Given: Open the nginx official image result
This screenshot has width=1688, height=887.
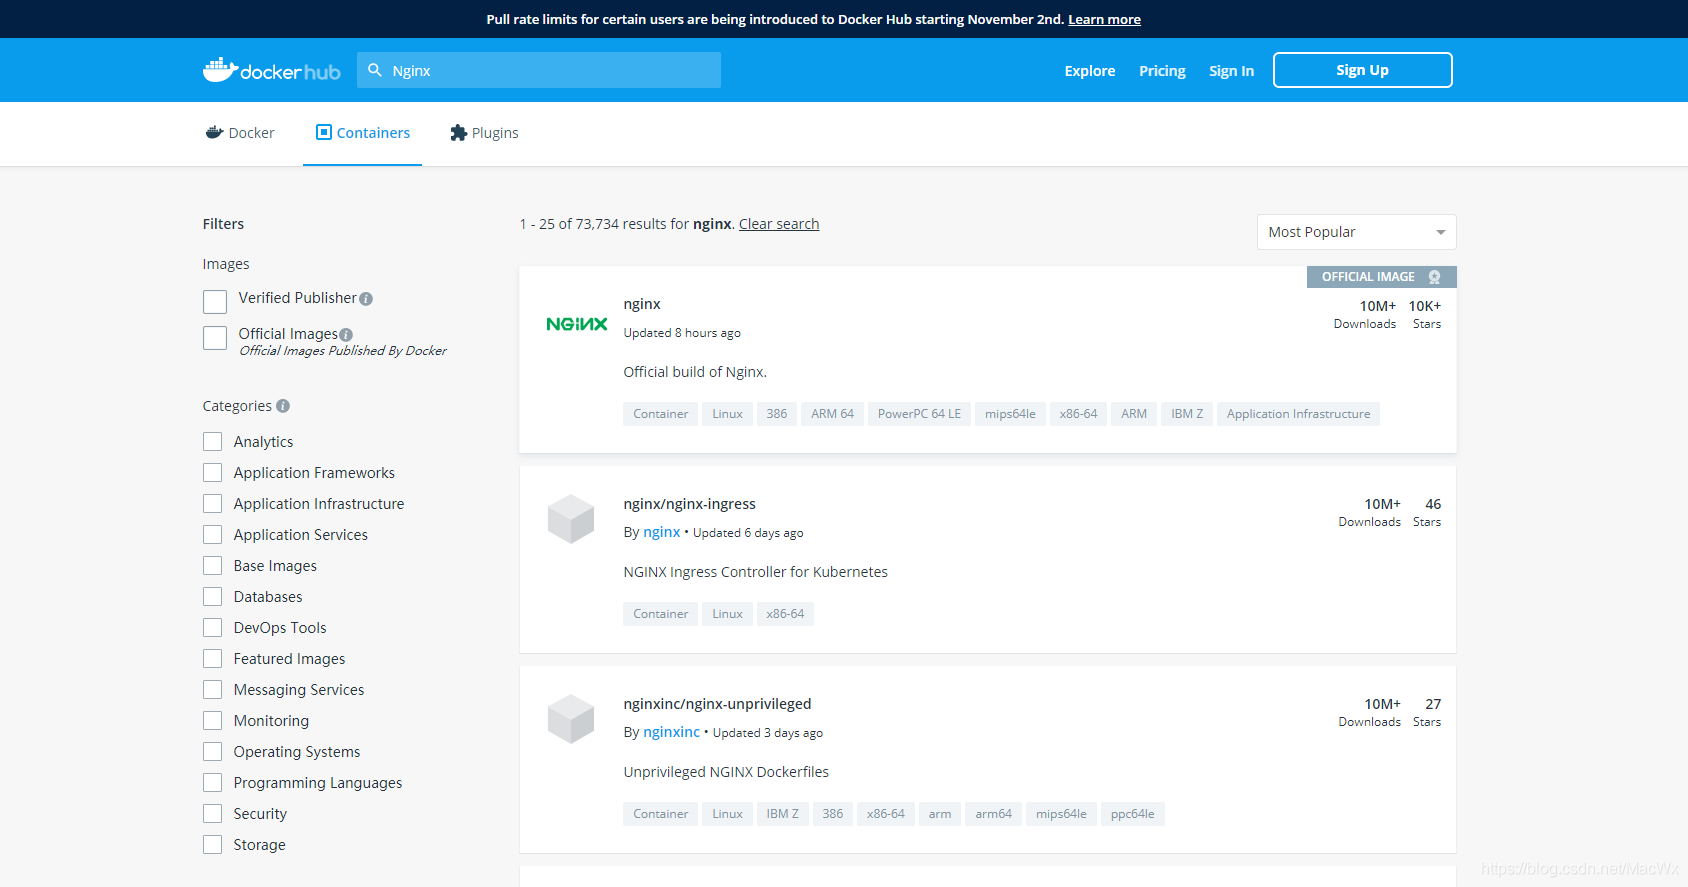Looking at the screenshot, I should pos(642,304).
